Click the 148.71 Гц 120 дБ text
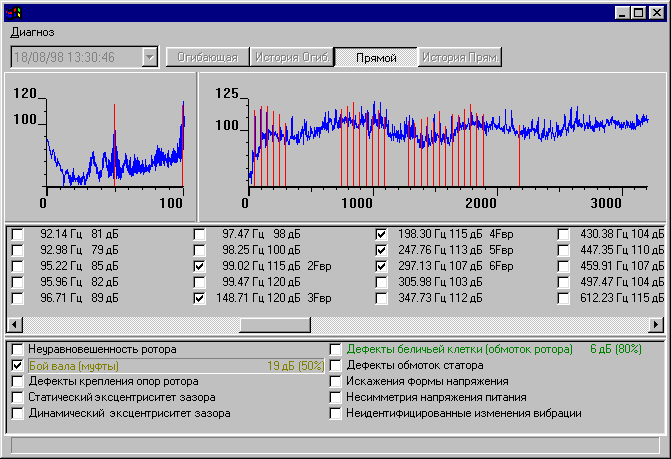 click(258, 298)
